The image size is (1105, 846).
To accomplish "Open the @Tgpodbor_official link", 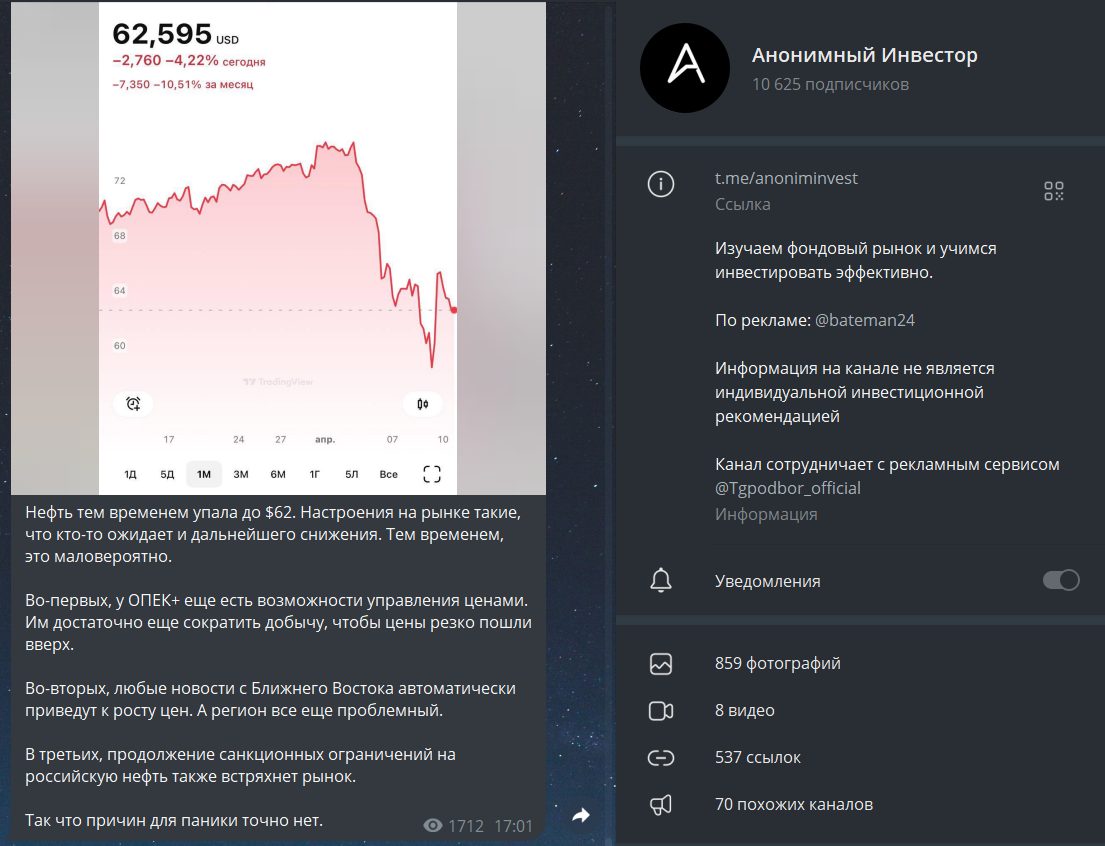I will click(788, 488).
